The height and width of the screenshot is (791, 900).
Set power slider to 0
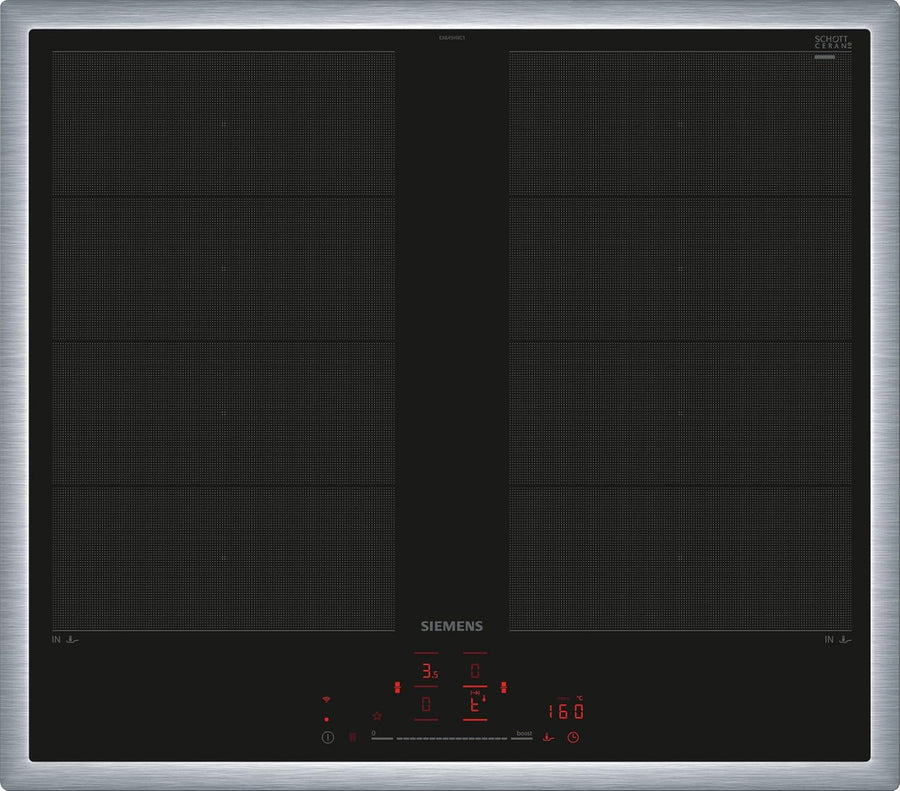[374, 735]
